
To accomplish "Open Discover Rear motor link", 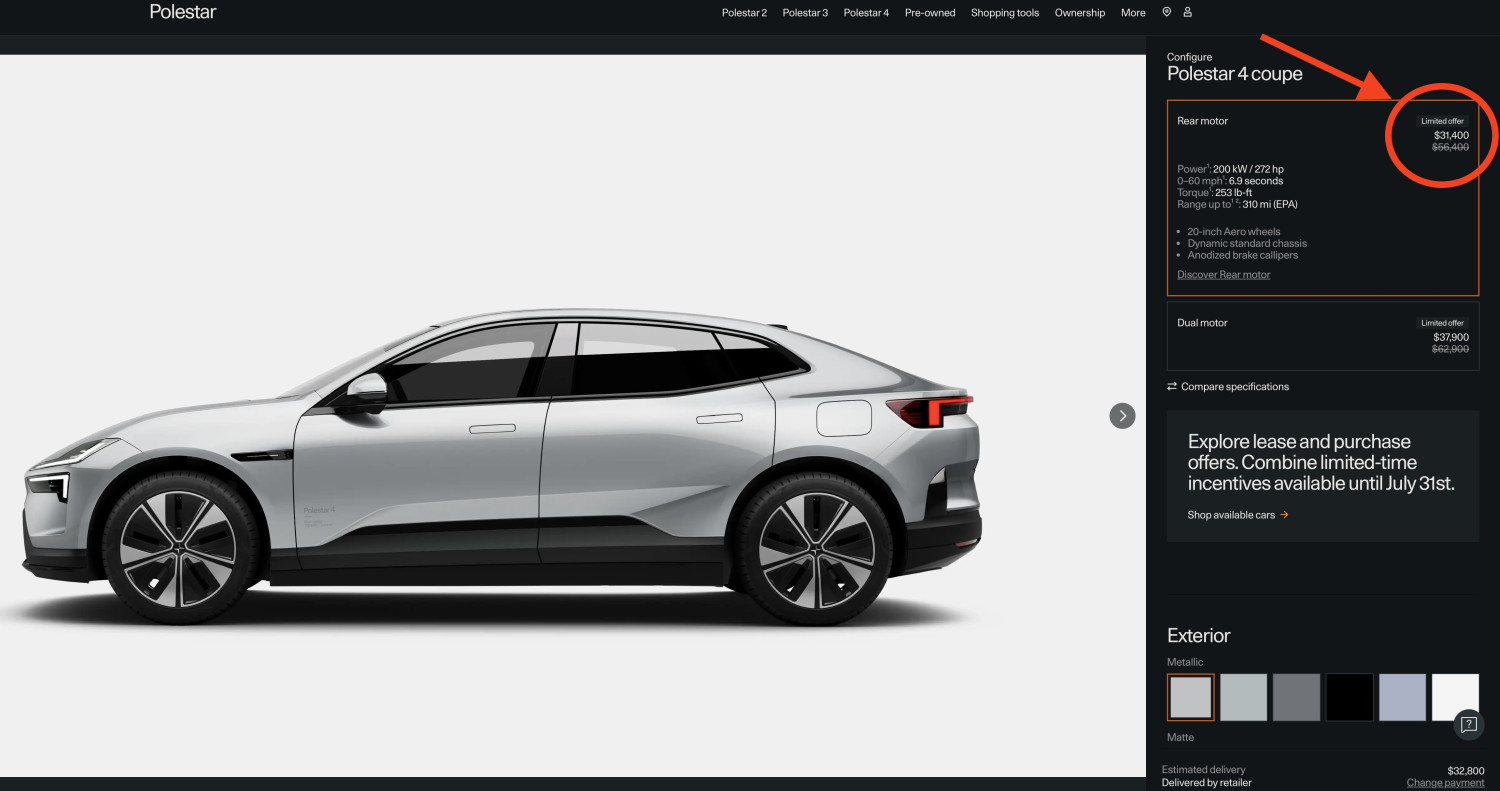I will coord(1223,275).
